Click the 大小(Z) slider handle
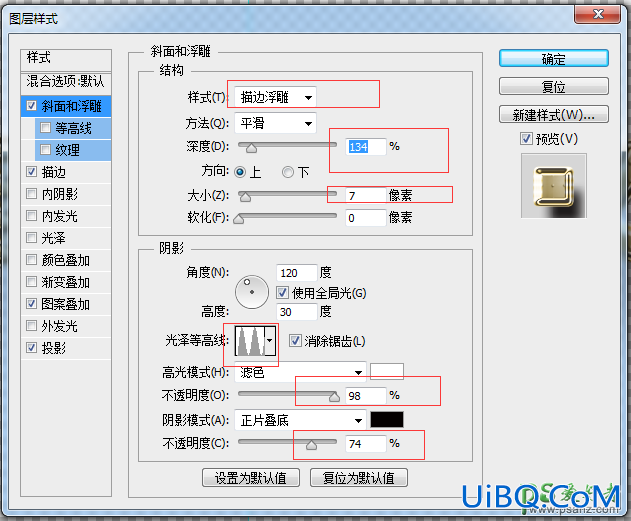This screenshot has height=521, width=631. coord(245,196)
